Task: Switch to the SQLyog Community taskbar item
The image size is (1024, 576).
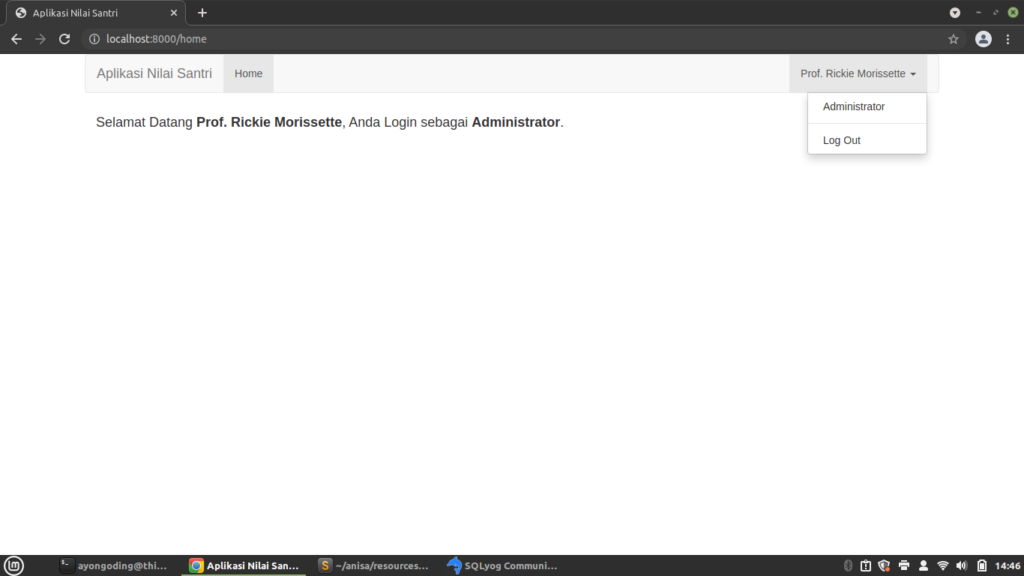Action: (503, 566)
